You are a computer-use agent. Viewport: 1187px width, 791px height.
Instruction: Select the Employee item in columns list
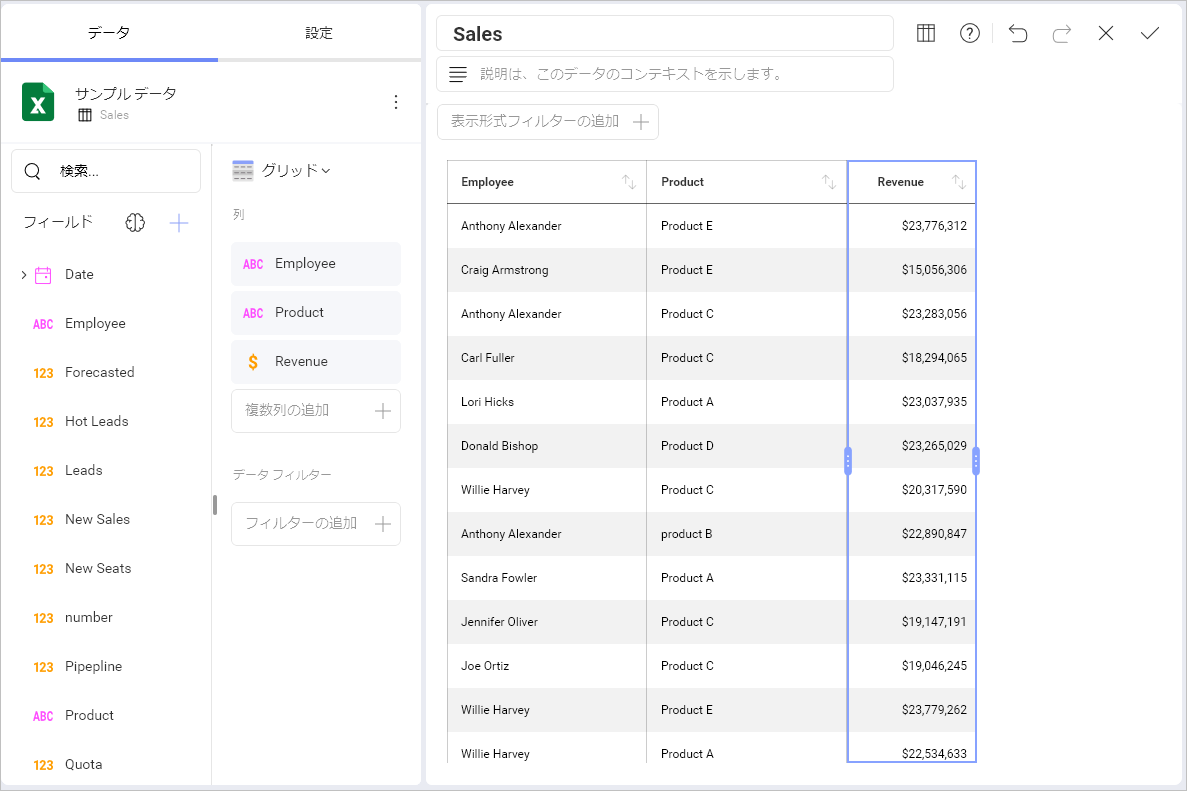pyautogui.click(x=316, y=264)
